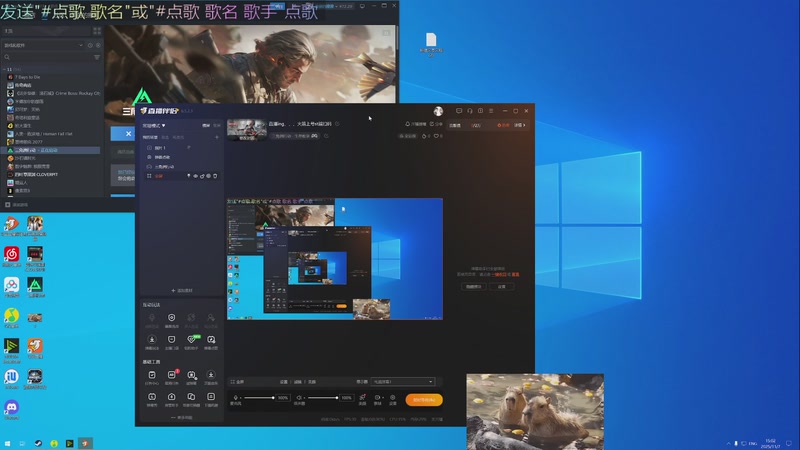Click the headset support icon in streaming app
This screenshot has height=450, width=800.
click(x=469, y=111)
